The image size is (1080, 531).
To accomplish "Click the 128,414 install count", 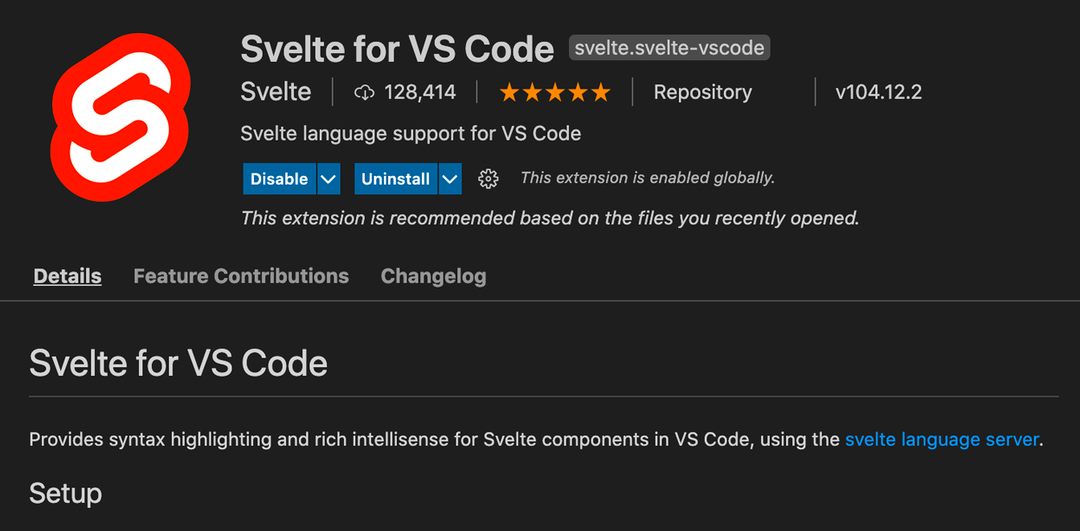I will [x=420, y=92].
